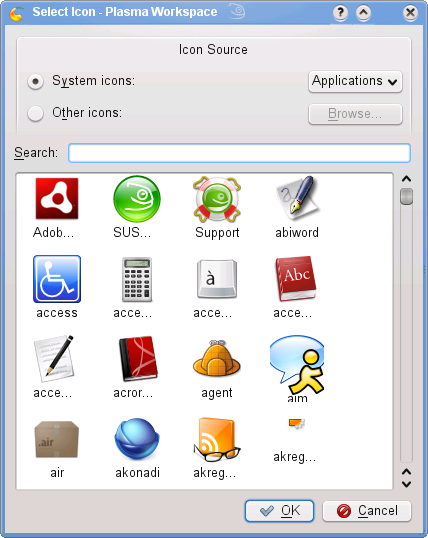Viewport: 428px width, 538px height.
Task: Select the Adobe AIR red icon
Action: [57, 199]
